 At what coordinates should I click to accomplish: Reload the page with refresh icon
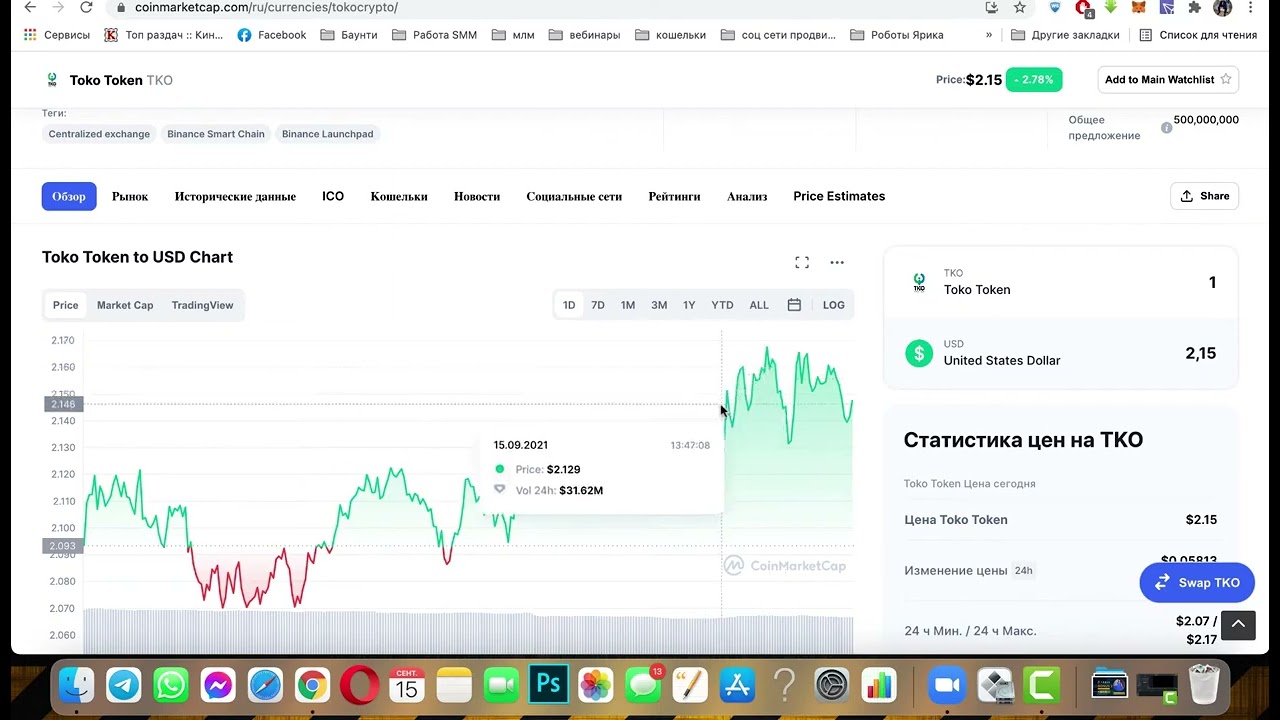point(86,7)
